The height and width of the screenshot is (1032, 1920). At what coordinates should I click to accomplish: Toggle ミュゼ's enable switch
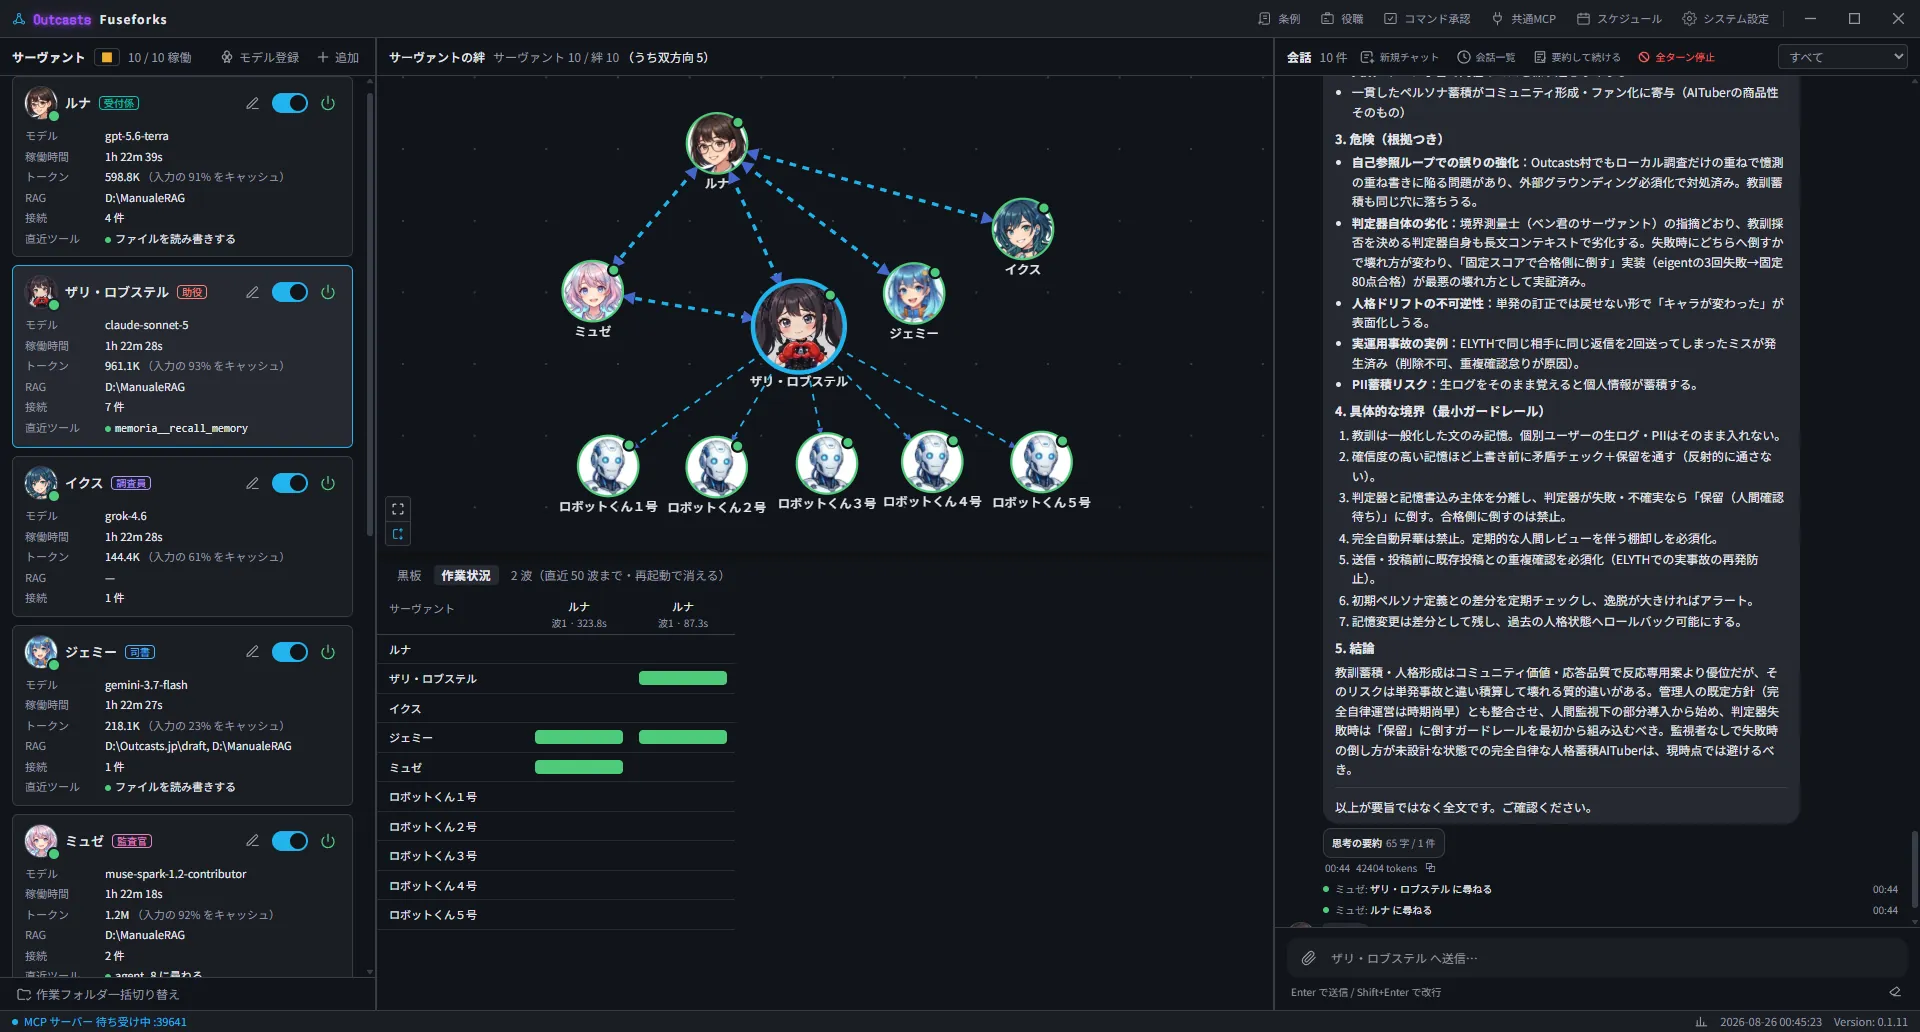coord(290,841)
